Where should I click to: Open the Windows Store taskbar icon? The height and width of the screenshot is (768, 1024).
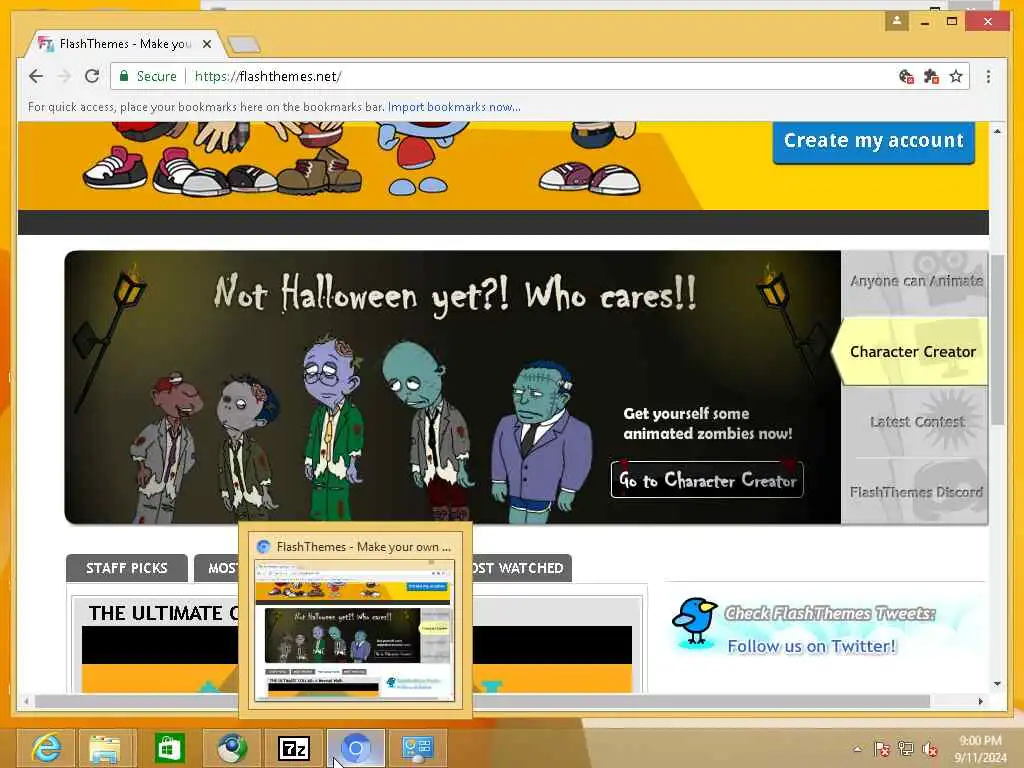[169, 748]
